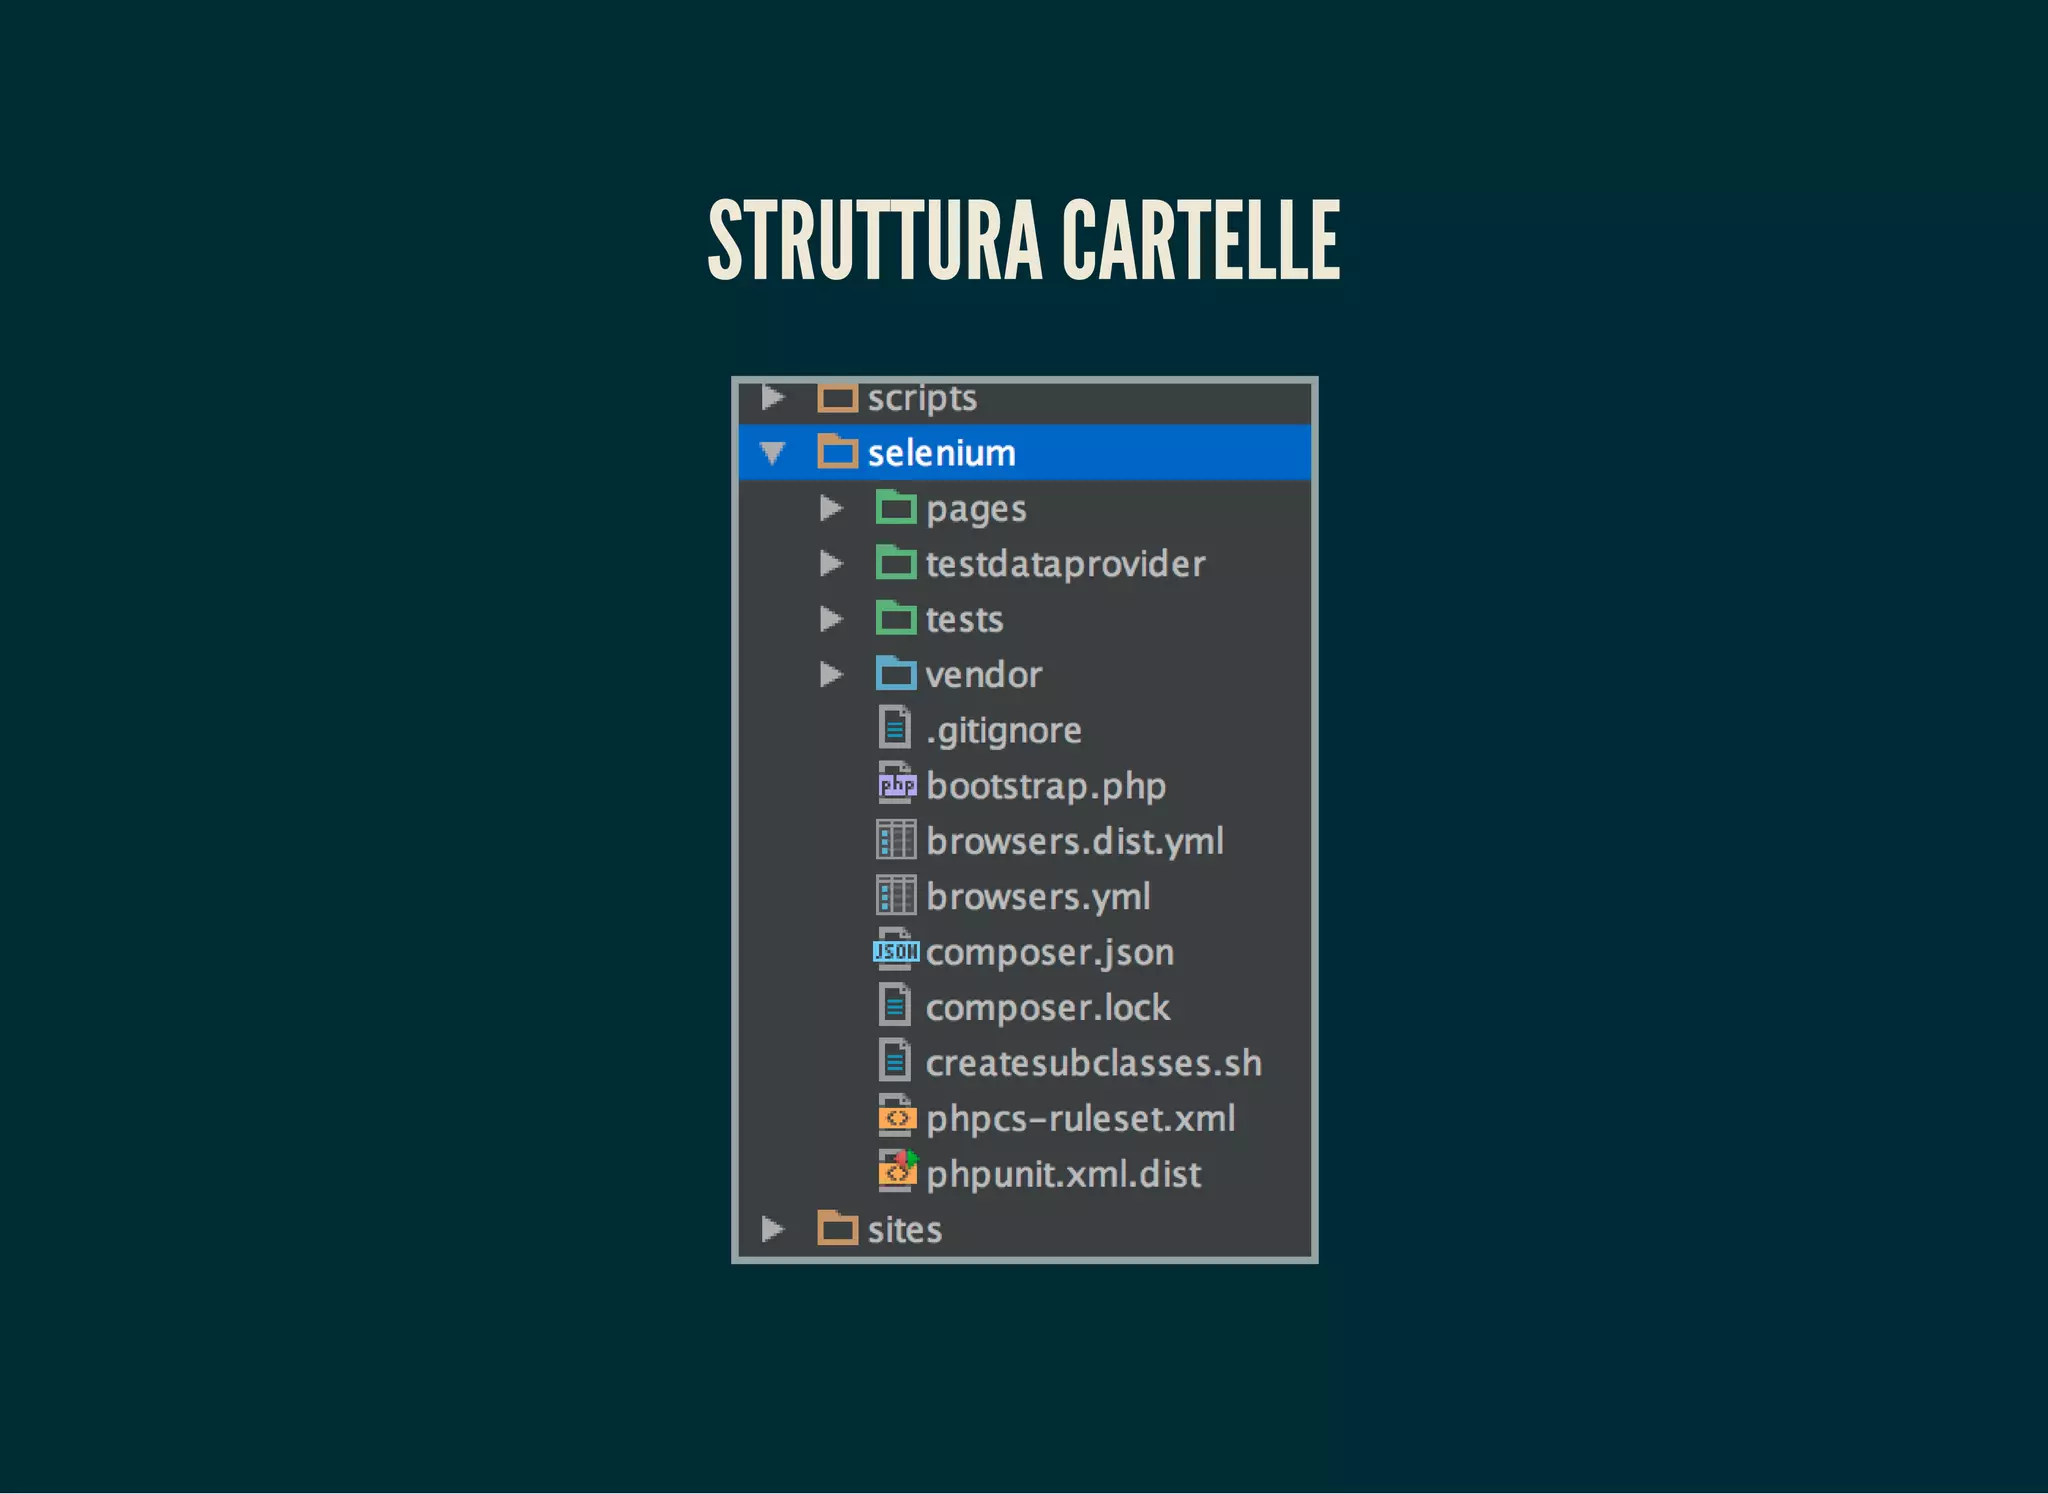Click the YAML icon beside browsers.yml

[896, 895]
